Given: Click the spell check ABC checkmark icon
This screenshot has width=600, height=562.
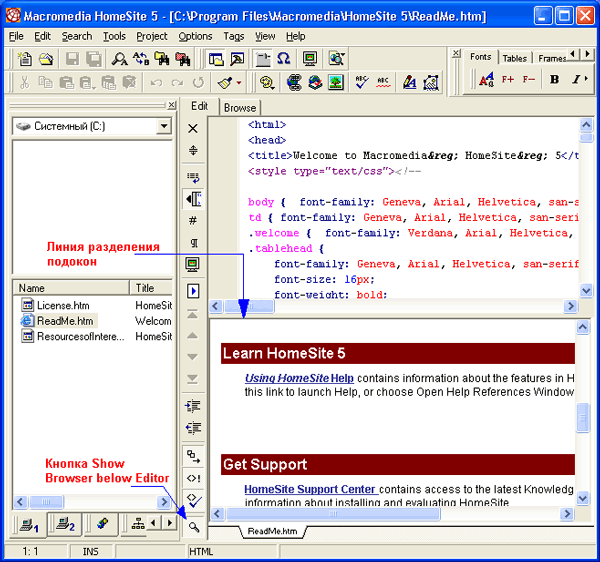Looking at the screenshot, I should (x=361, y=82).
